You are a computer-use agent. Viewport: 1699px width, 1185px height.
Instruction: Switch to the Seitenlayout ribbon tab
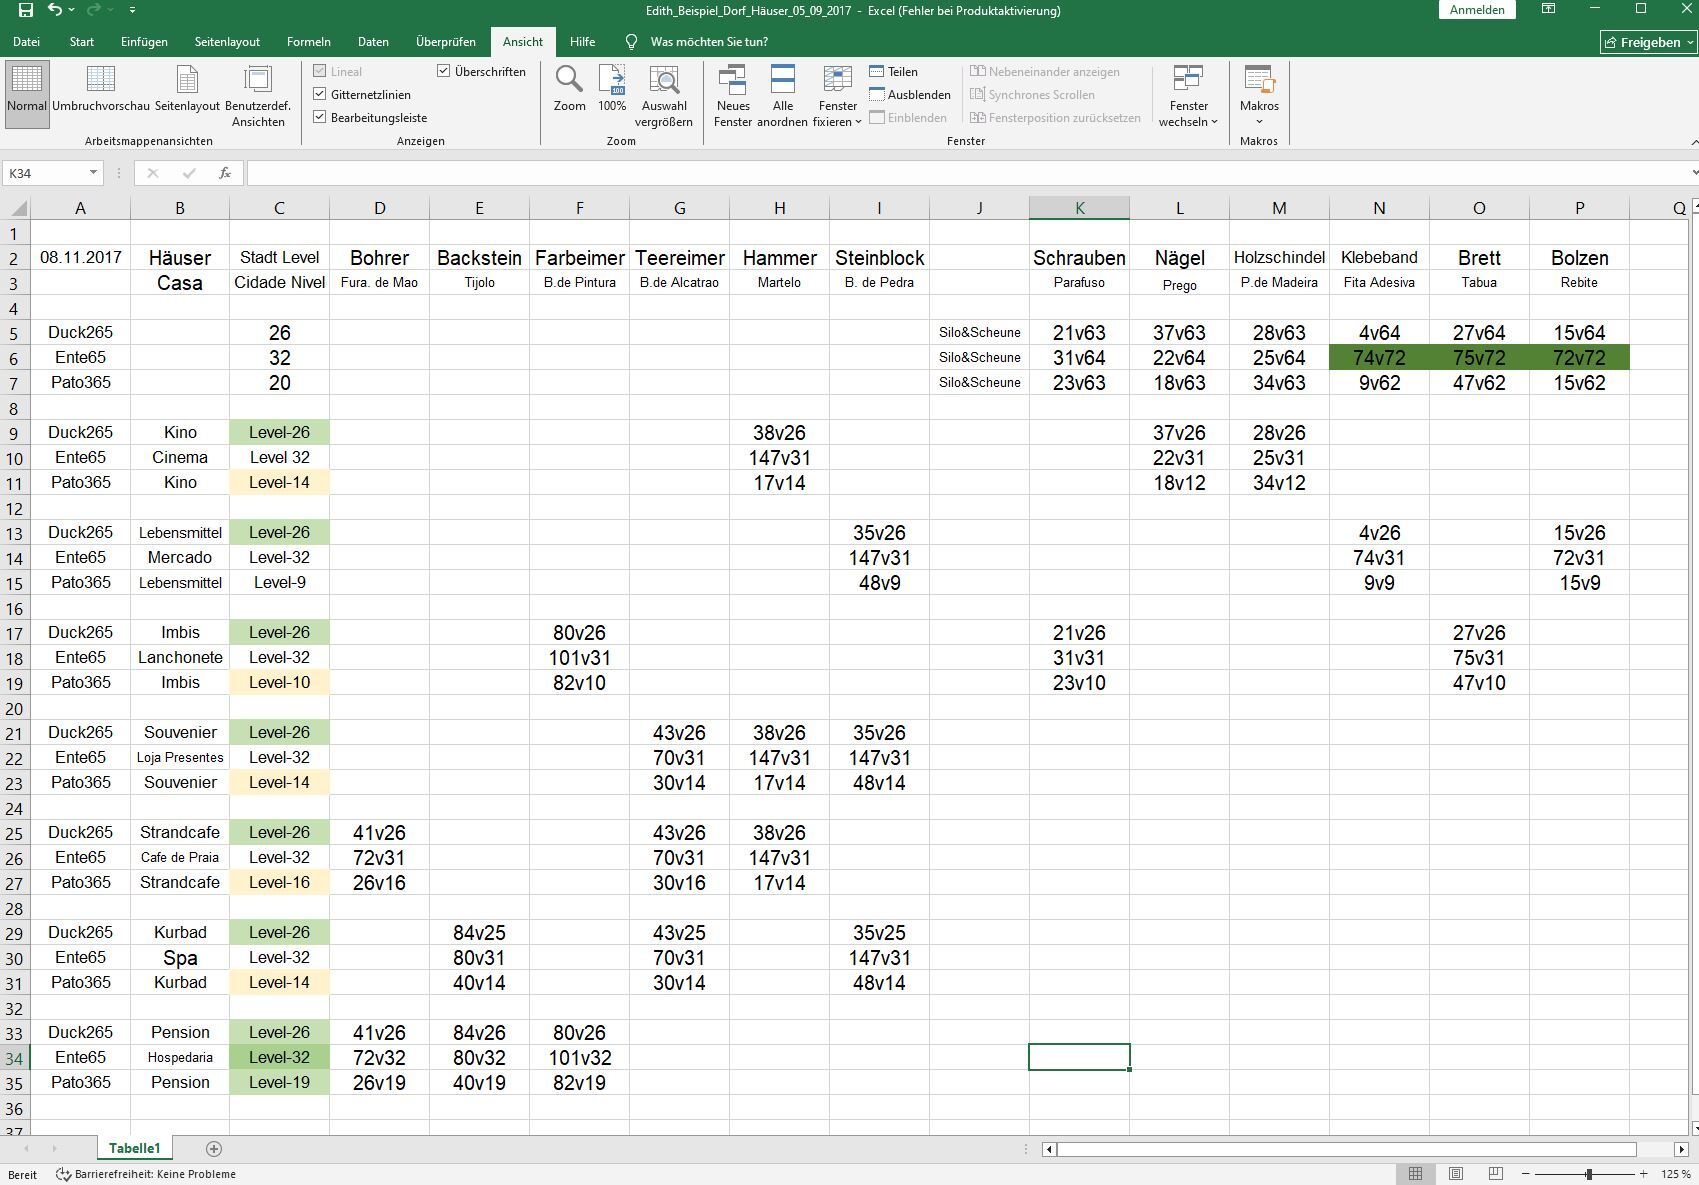tap(227, 42)
